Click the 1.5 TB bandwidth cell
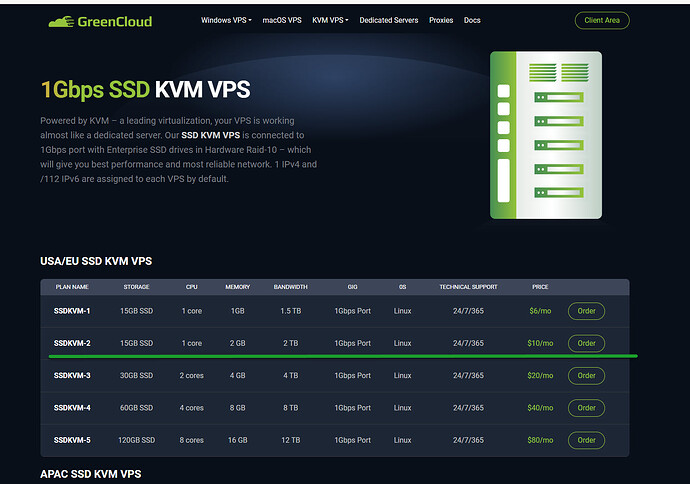The width and height of the screenshot is (690, 484). 290,311
